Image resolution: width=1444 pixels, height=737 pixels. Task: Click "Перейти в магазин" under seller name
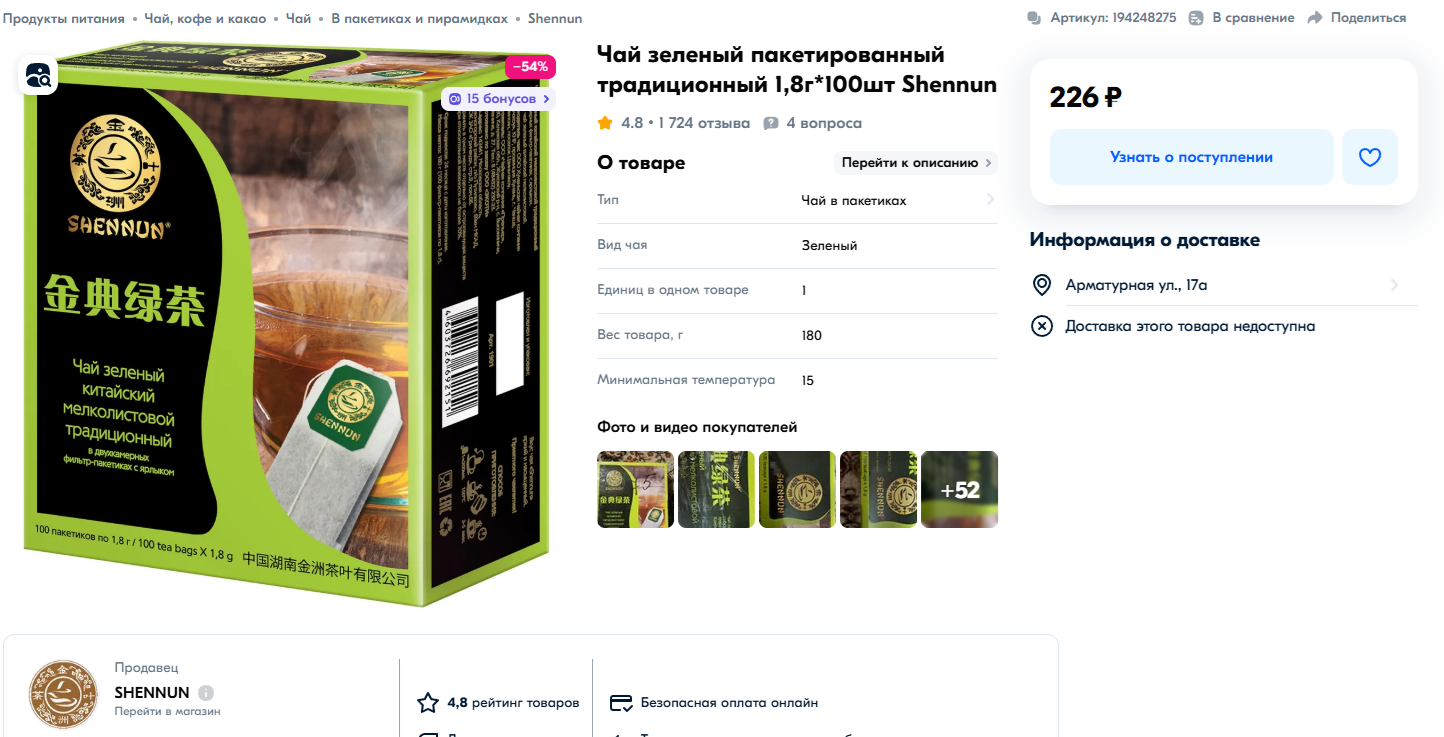[168, 711]
